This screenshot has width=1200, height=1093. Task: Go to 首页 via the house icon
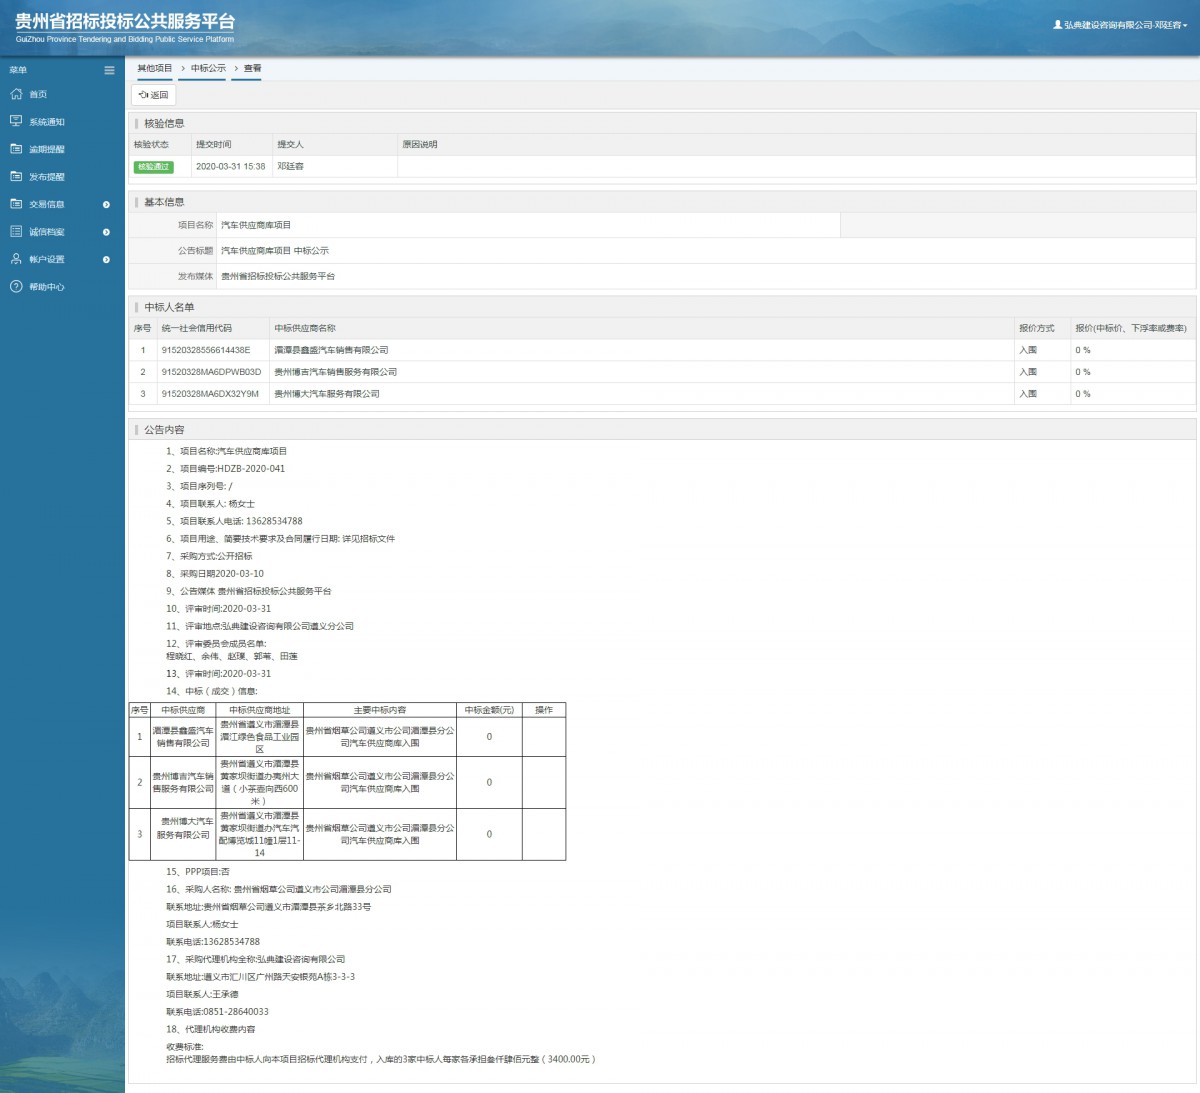[x=16, y=94]
